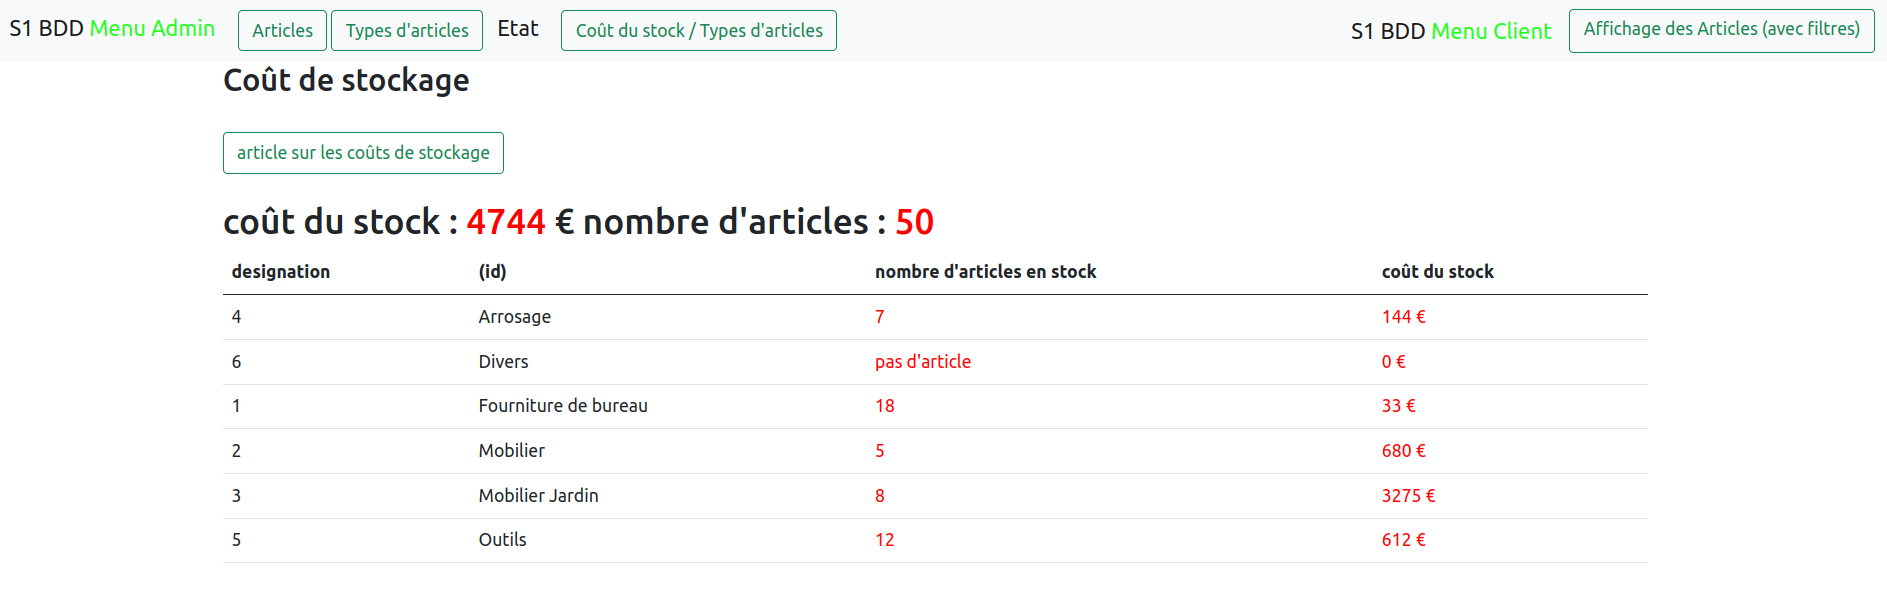The width and height of the screenshot is (1887, 595).
Task: Open 'Affichage des Articles (avec filtres)'
Action: pyautogui.click(x=1720, y=30)
